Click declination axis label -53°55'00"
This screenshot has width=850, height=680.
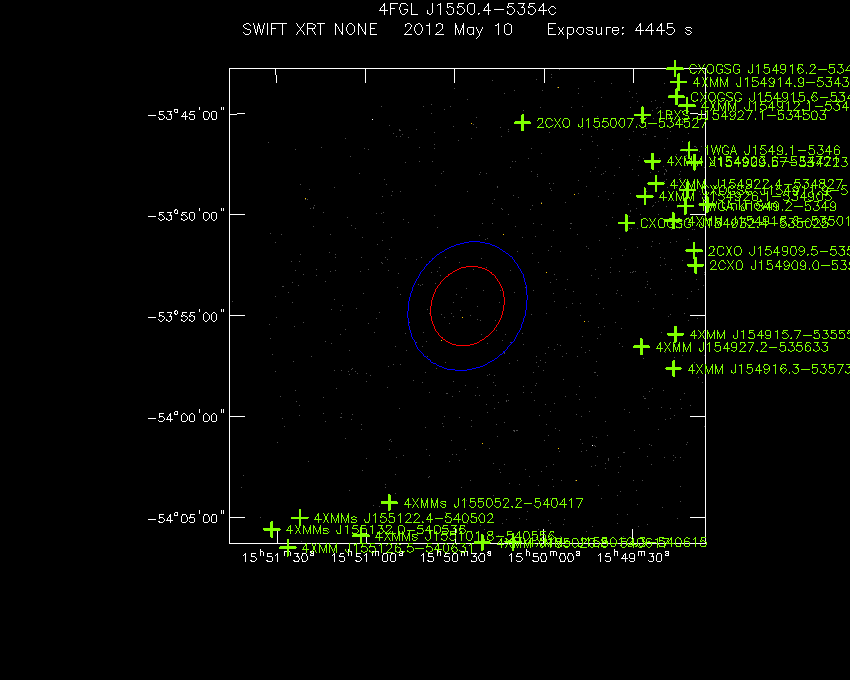click(186, 317)
